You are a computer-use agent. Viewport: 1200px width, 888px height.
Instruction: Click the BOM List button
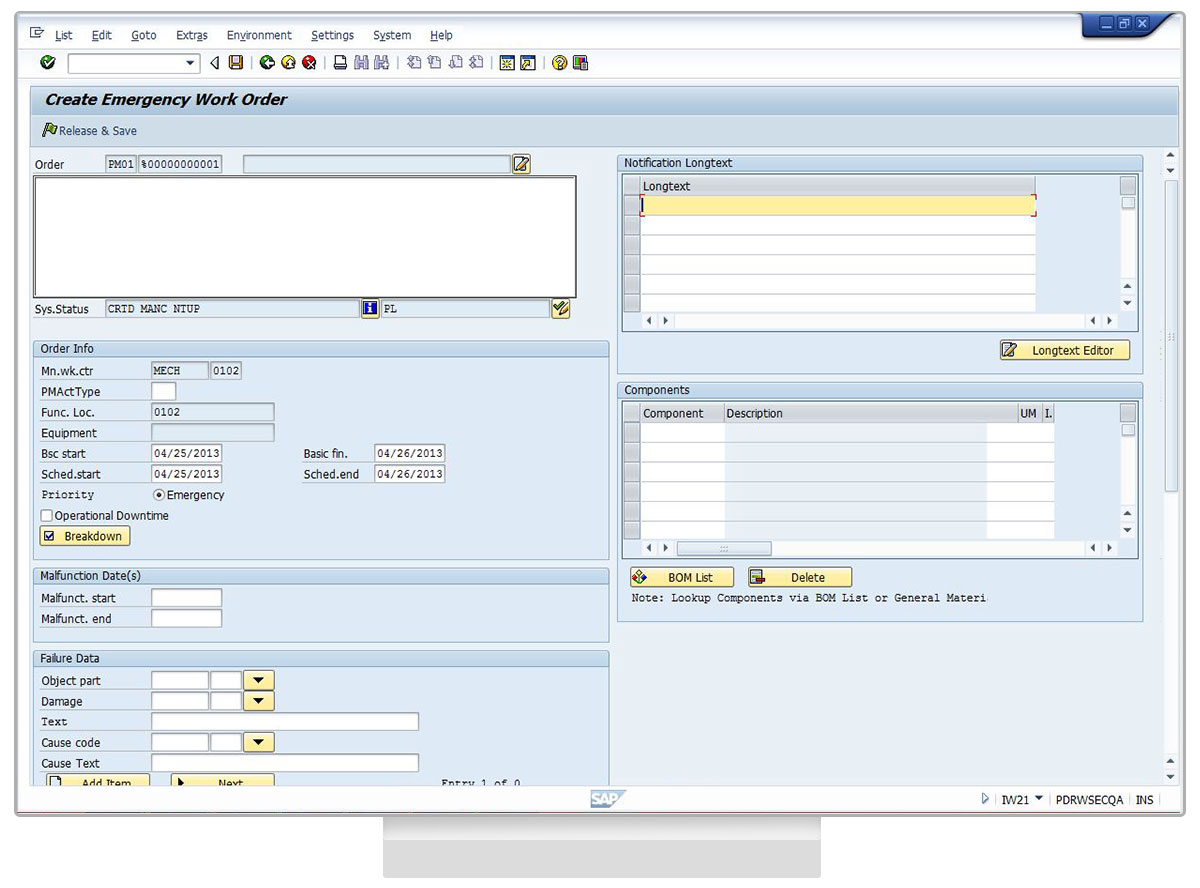point(682,577)
